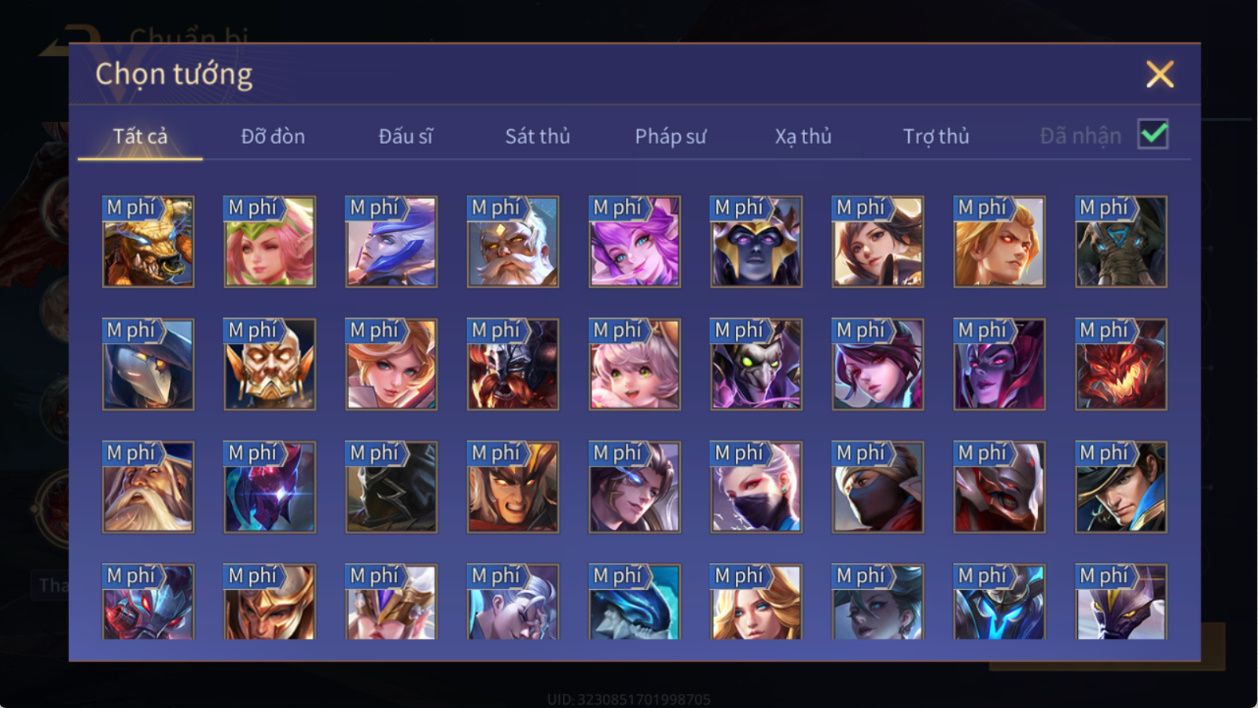Select the golden horned beast hero portrait
Viewport: 1258px width, 708px height.
(x=148, y=242)
